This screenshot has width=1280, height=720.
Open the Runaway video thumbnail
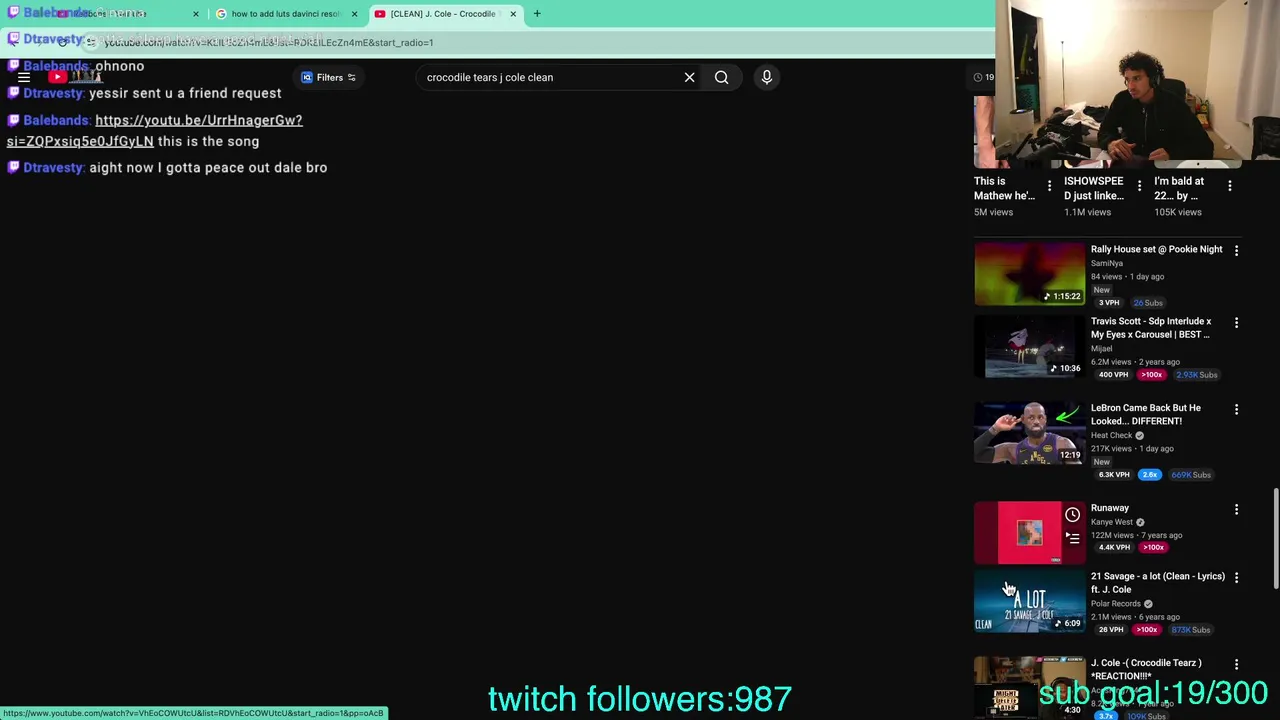tap(1029, 533)
